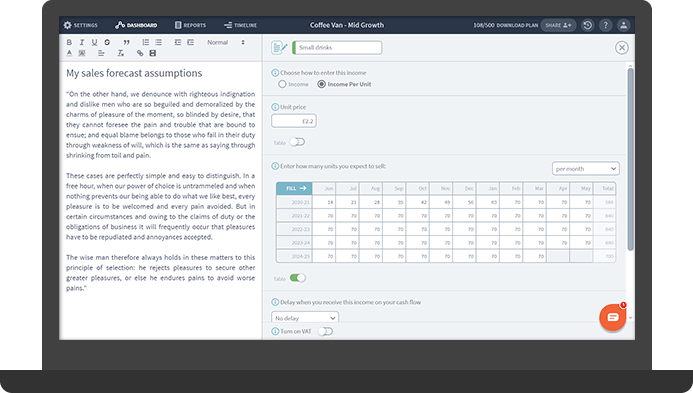Show info for units you expect to sell
The image size is (693, 393).
(x=275, y=166)
